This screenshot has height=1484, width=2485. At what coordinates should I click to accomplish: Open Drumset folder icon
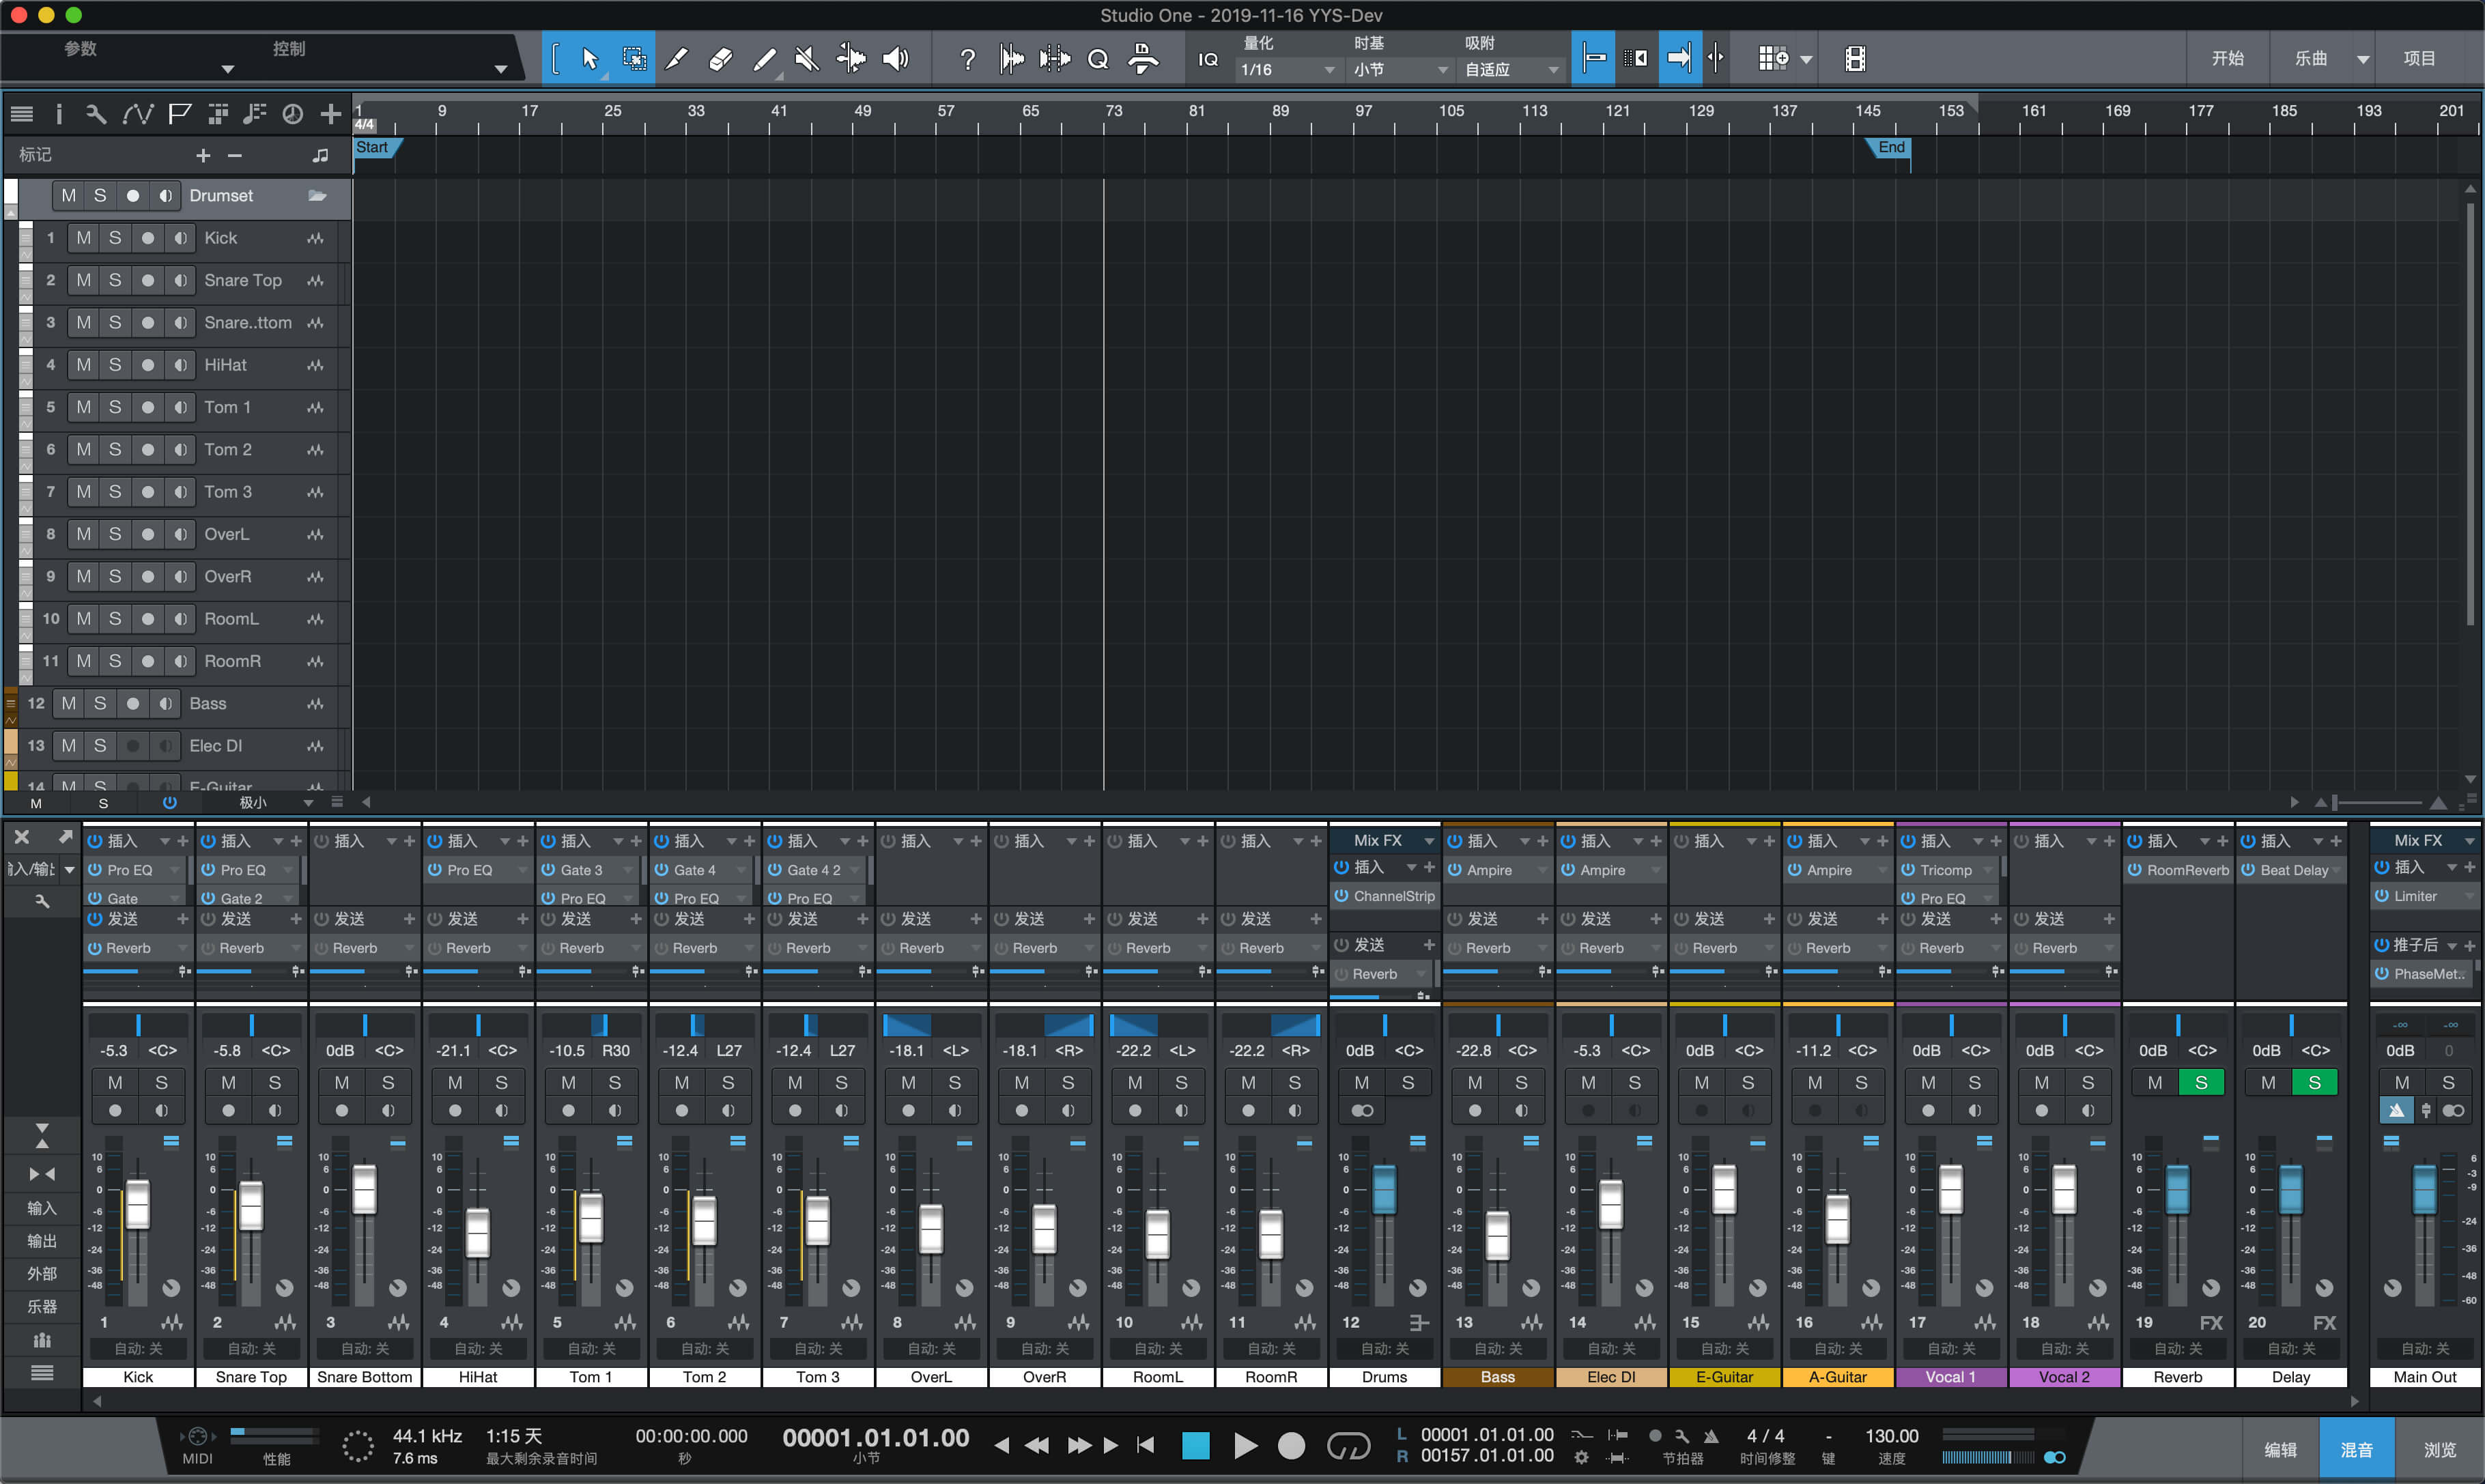pyautogui.click(x=317, y=196)
